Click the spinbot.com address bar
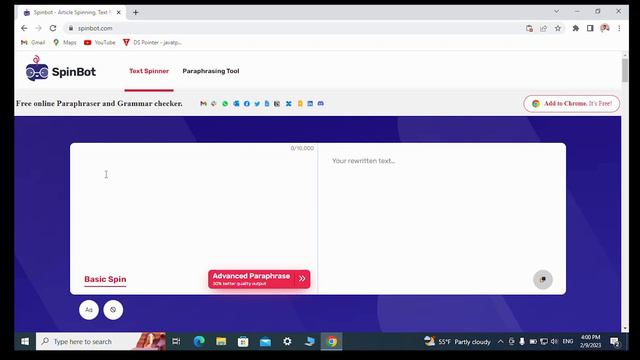This screenshot has height=360, width=640. click(x=294, y=28)
